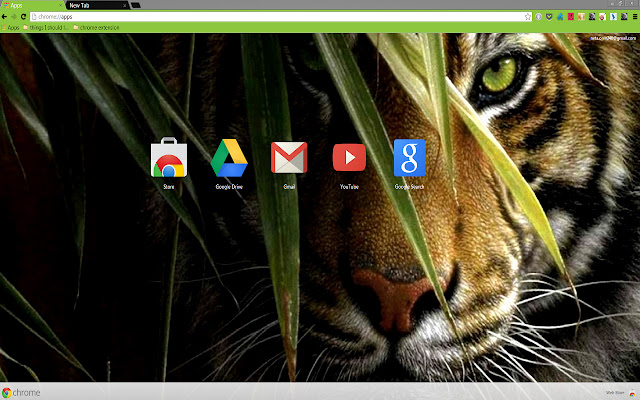The height and width of the screenshot is (400, 640).
Task: Launch the YouTube app
Action: (x=349, y=157)
